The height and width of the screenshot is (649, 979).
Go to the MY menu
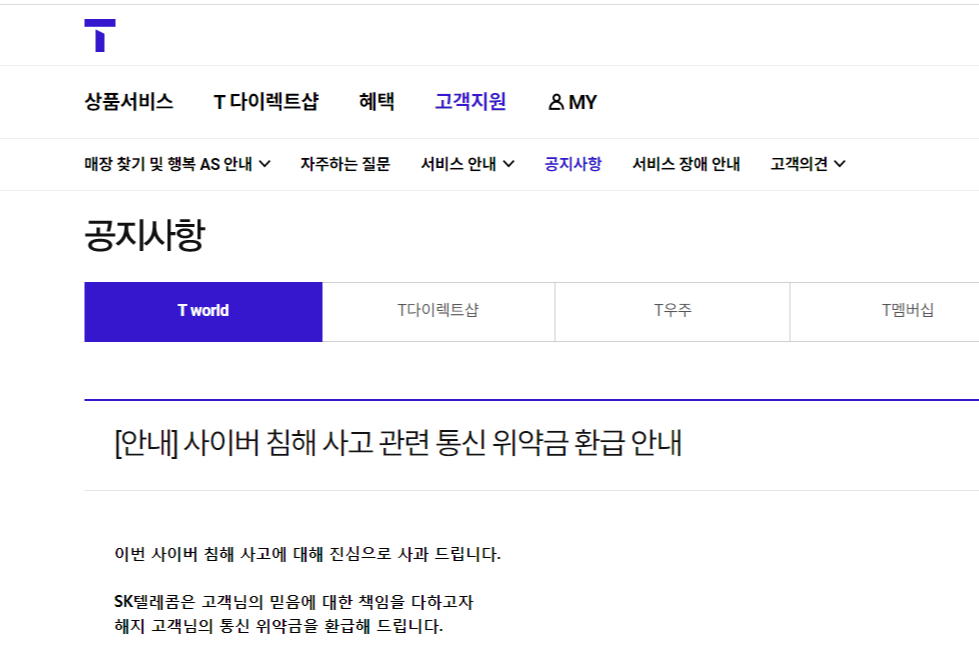pyautogui.click(x=573, y=102)
